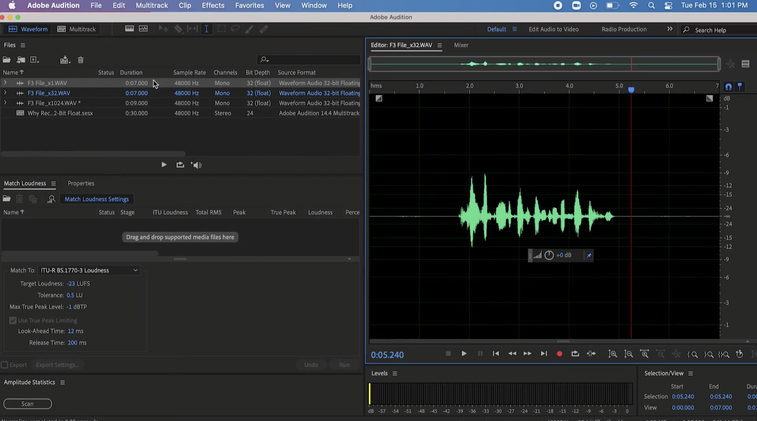Switch to Mixer tab
Screen dimensions: 757x421
pyautogui.click(x=461, y=45)
